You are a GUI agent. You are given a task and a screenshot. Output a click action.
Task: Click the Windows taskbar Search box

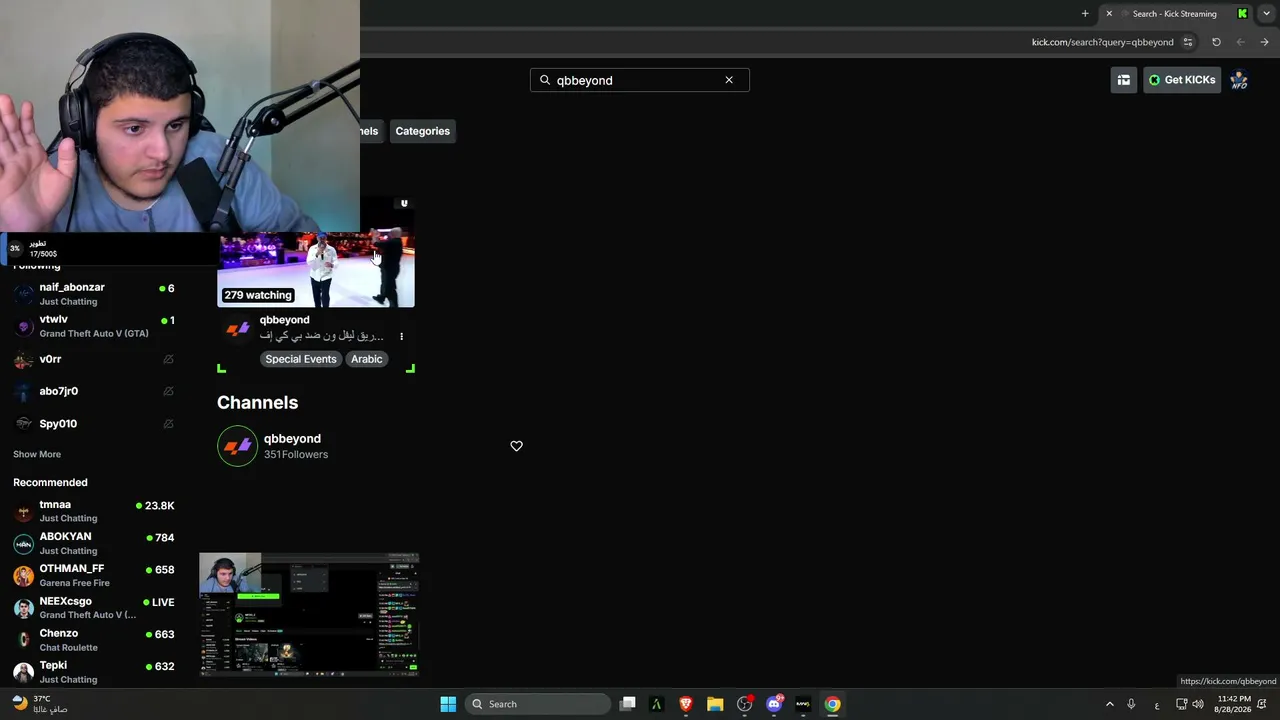click(538, 704)
